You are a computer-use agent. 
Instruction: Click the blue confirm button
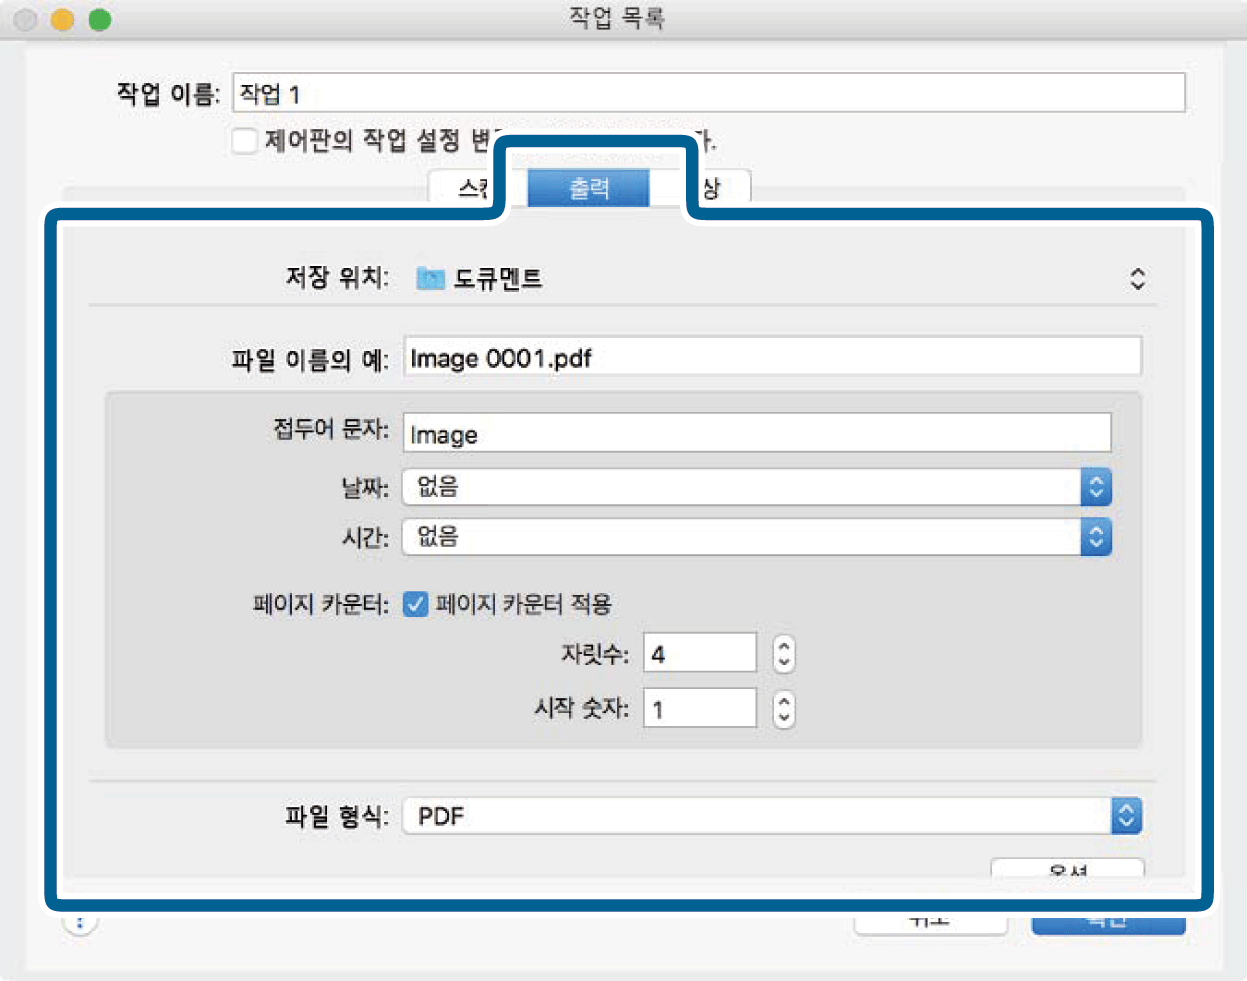(1108, 922)
